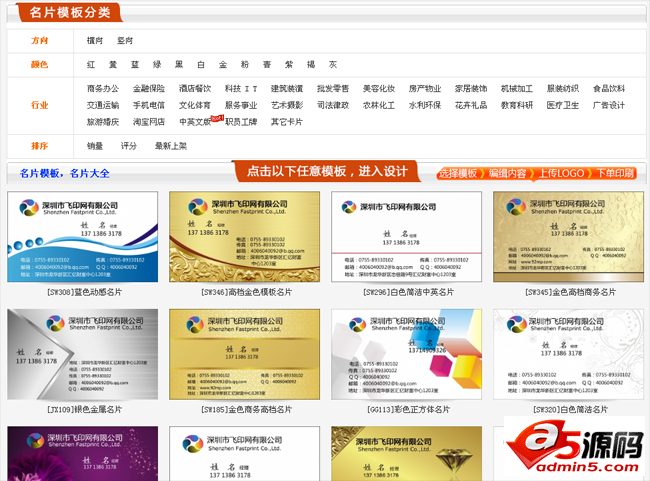
Task: Filter templates by 灰 color
Action: pyautogui.click(x=333, y=65)
